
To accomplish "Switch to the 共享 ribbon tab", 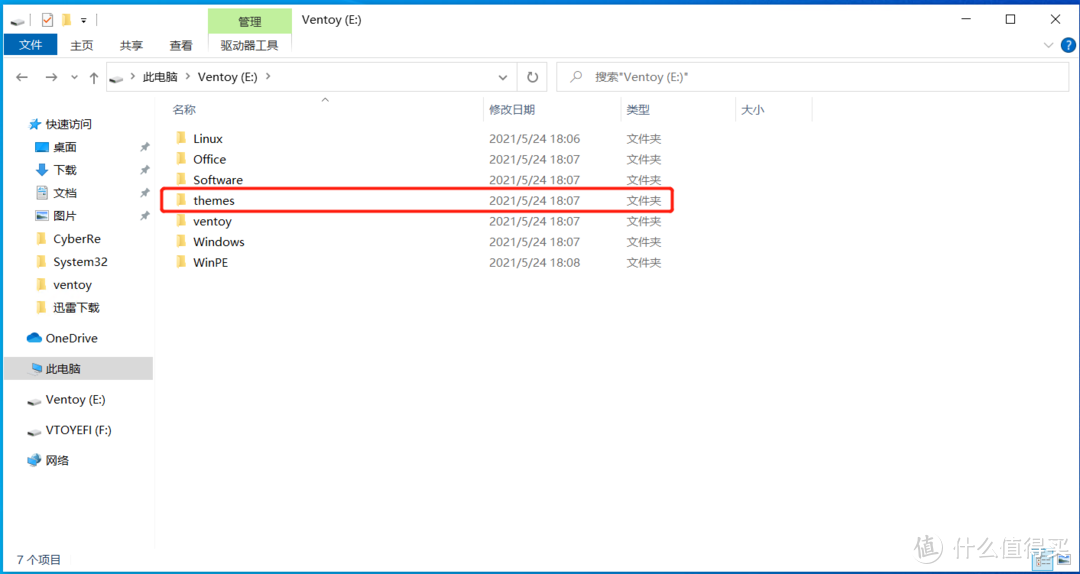I will pos(132,45).
